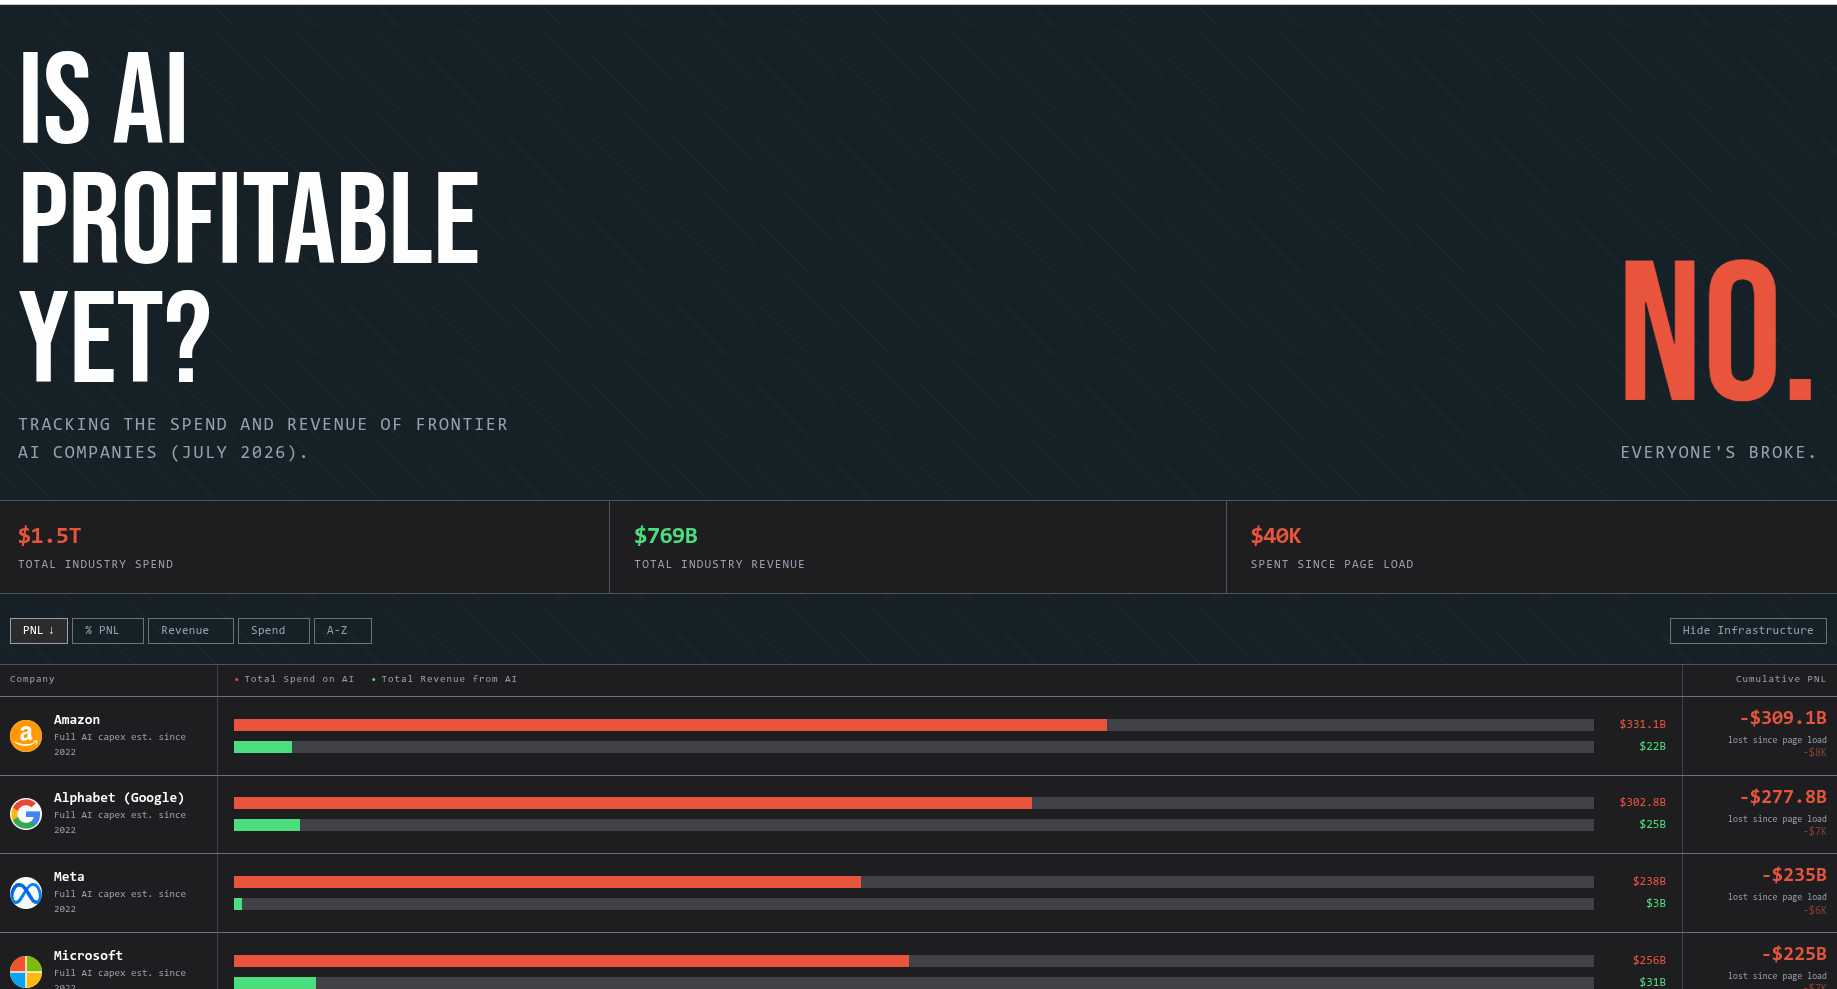The width and height of the screenshot is (1837, 989).
Task: Click the TRACKING THE SPEND AND REVENUE subtitle
Action: coord(263,439)
